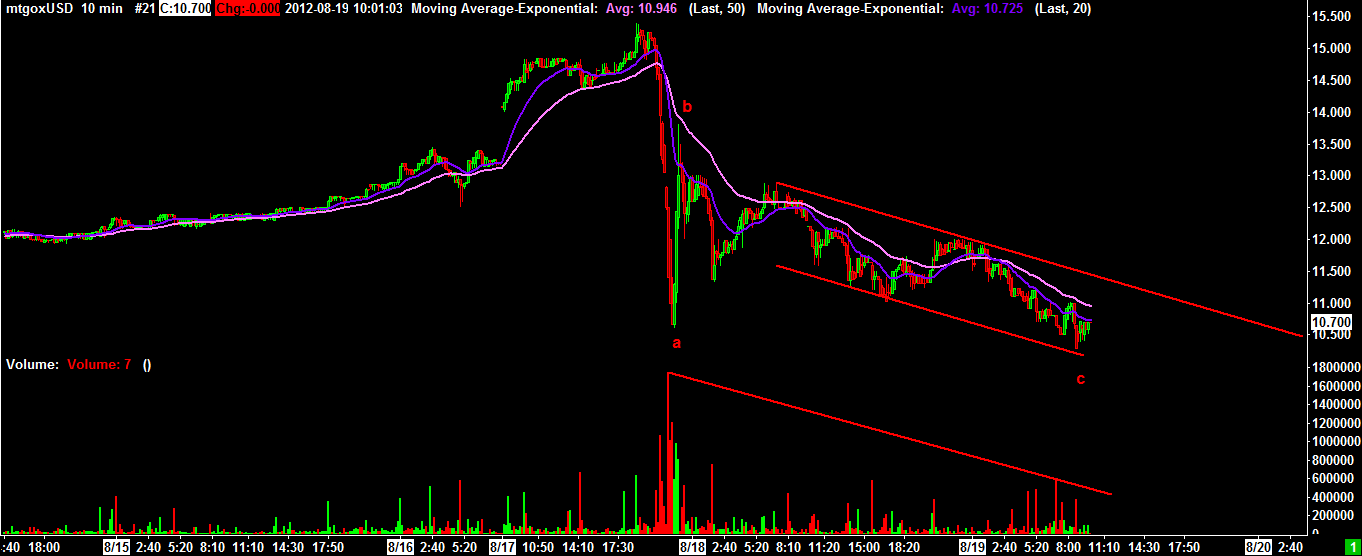
Task: Click the 8:00 time axis label
Action: tap(1070, 548)
